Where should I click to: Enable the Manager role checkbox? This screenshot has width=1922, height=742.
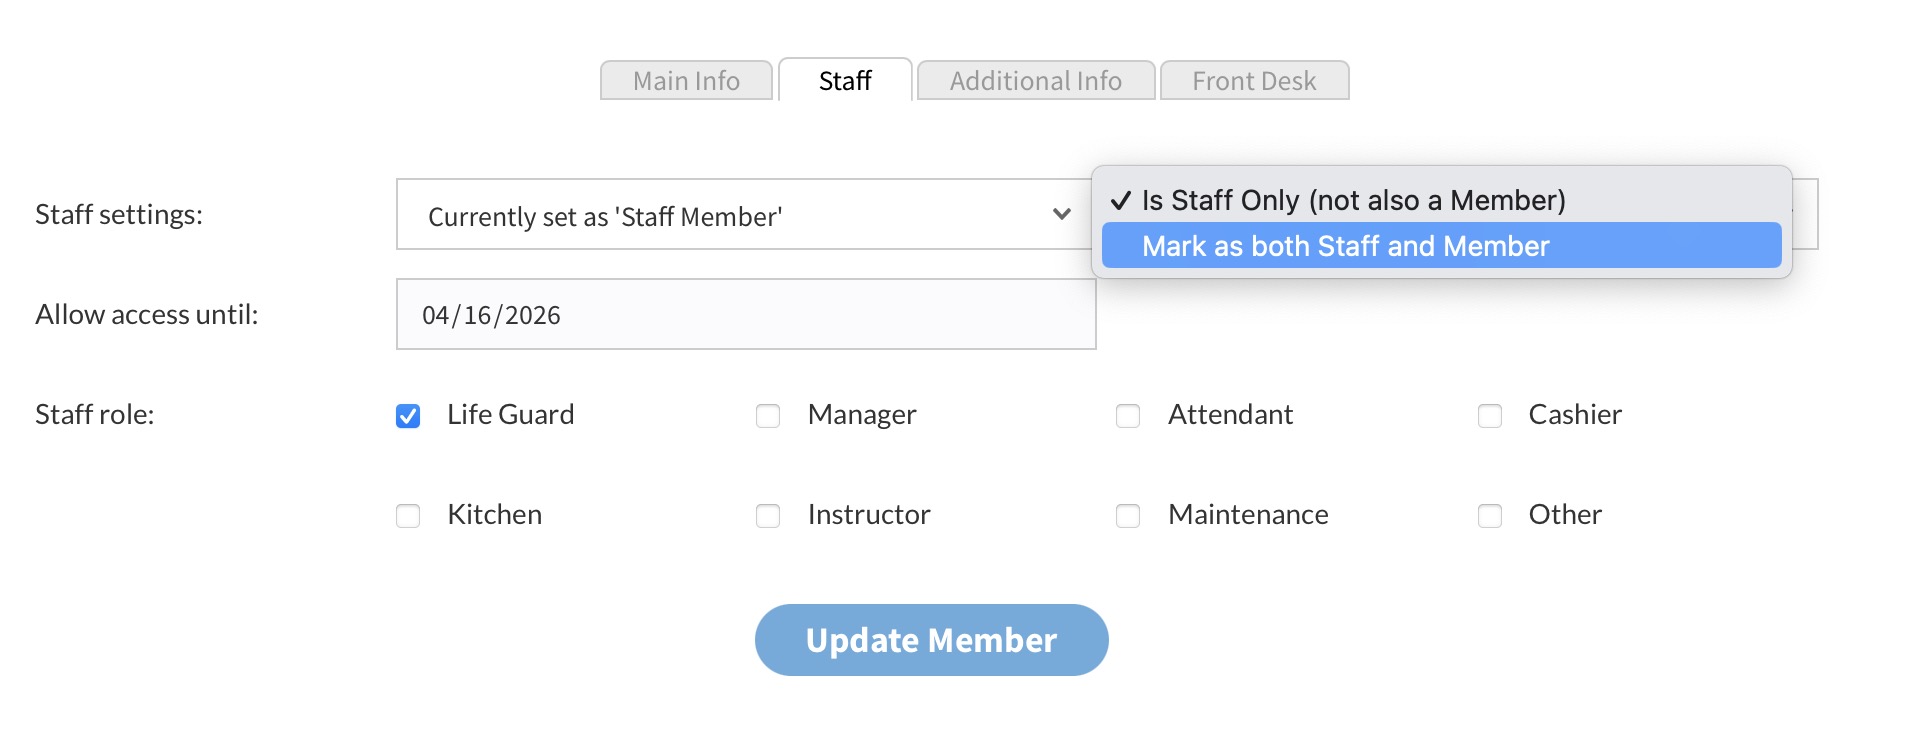coord(768,416)
